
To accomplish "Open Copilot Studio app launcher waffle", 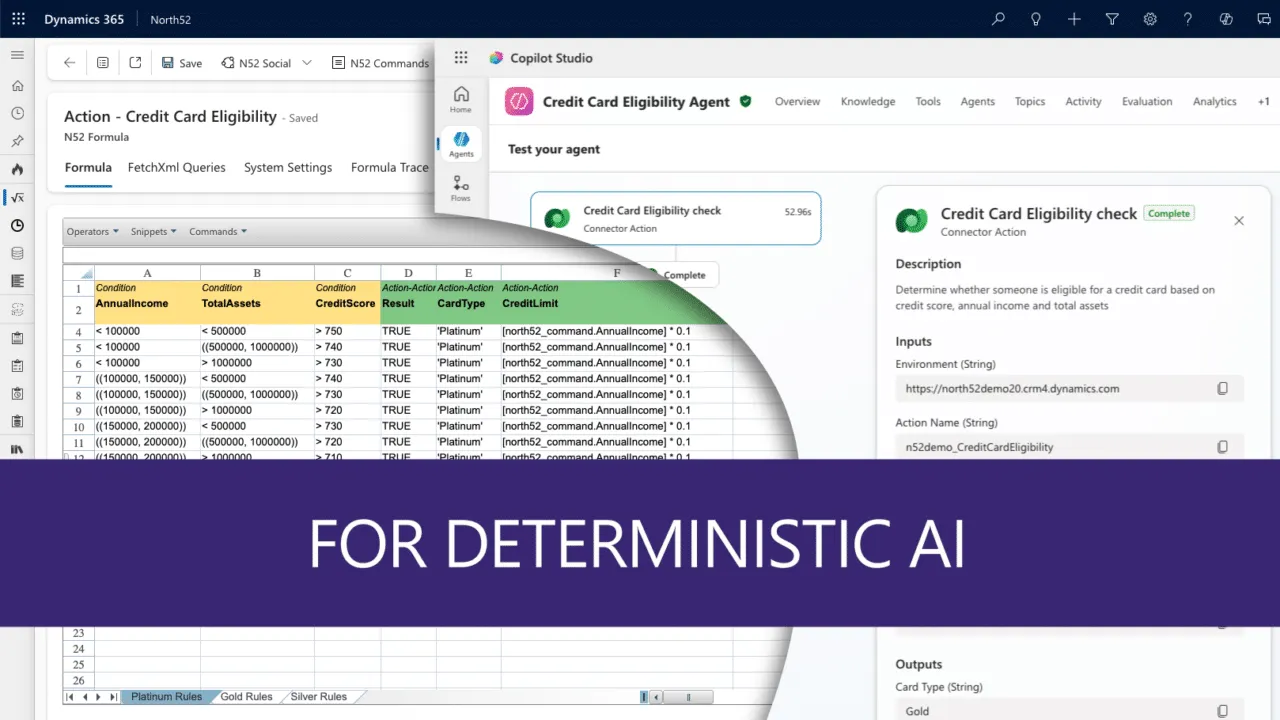I will (x=461, y=58).
